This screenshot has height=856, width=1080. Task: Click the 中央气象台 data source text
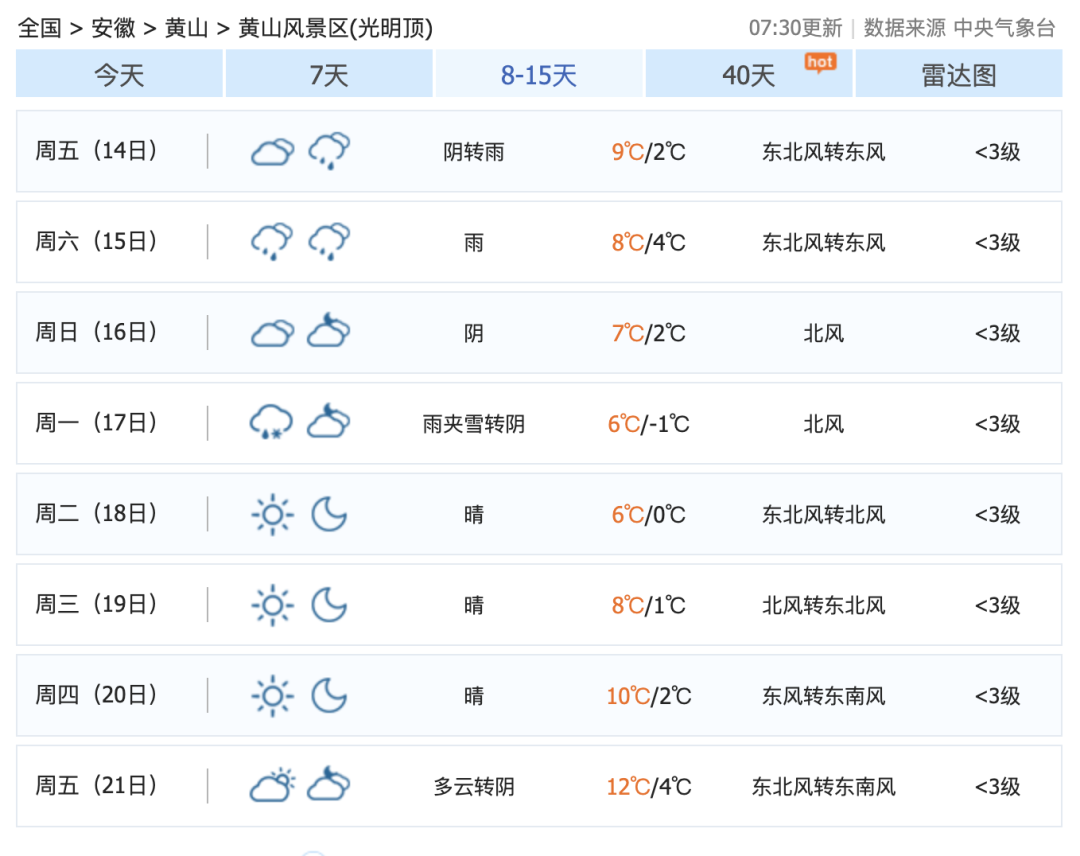tap(1004, 28)
